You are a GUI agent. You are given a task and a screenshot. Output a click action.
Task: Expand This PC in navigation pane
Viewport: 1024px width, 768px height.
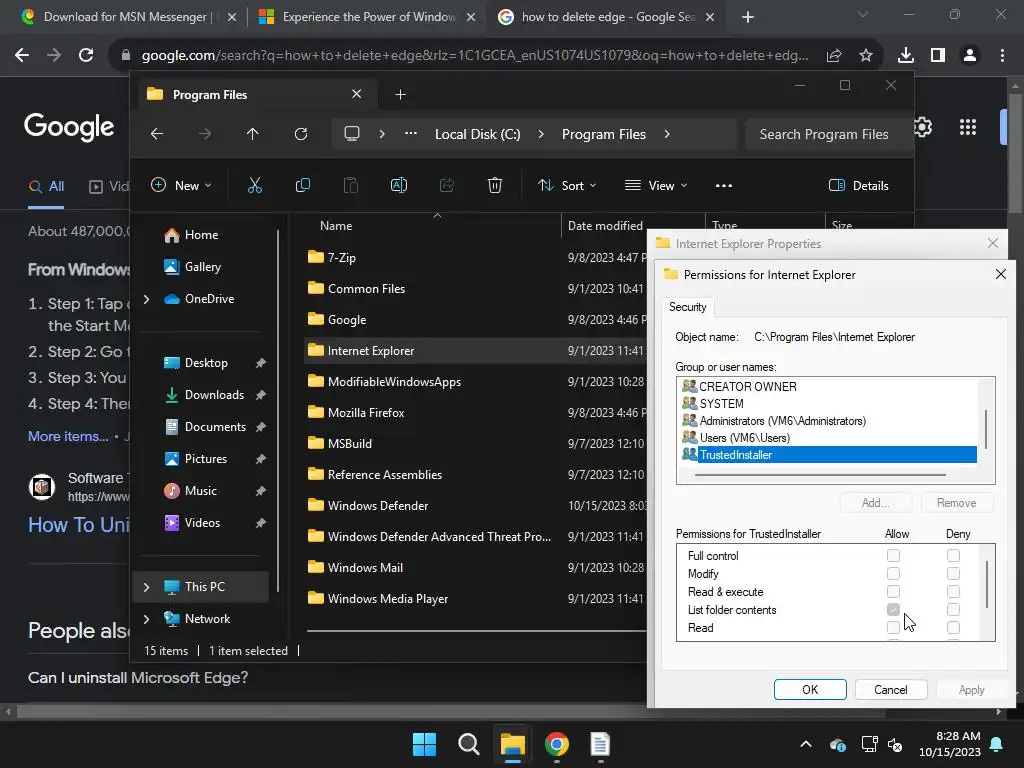point(146,587)
